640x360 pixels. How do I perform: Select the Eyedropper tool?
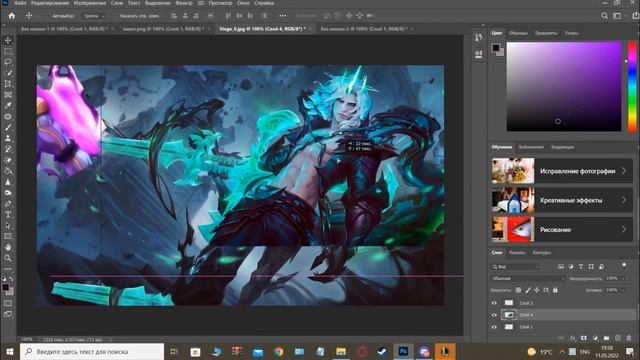pyautogui.click(x=8, y=106)
